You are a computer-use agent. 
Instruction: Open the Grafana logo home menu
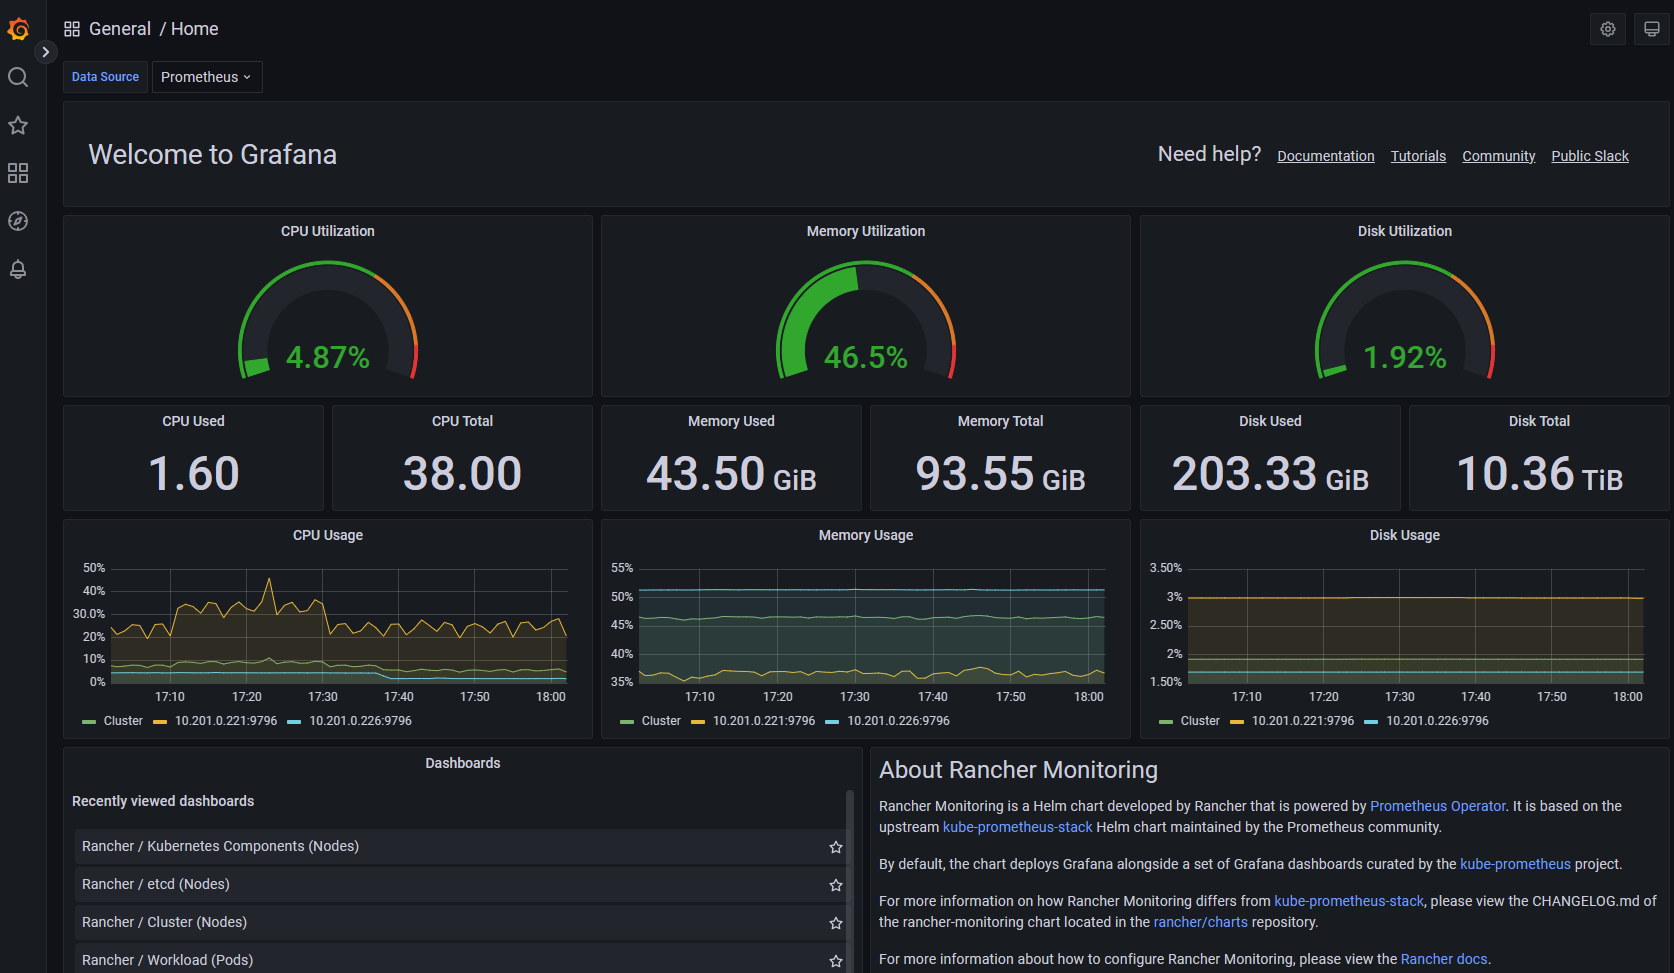[18, 29]
